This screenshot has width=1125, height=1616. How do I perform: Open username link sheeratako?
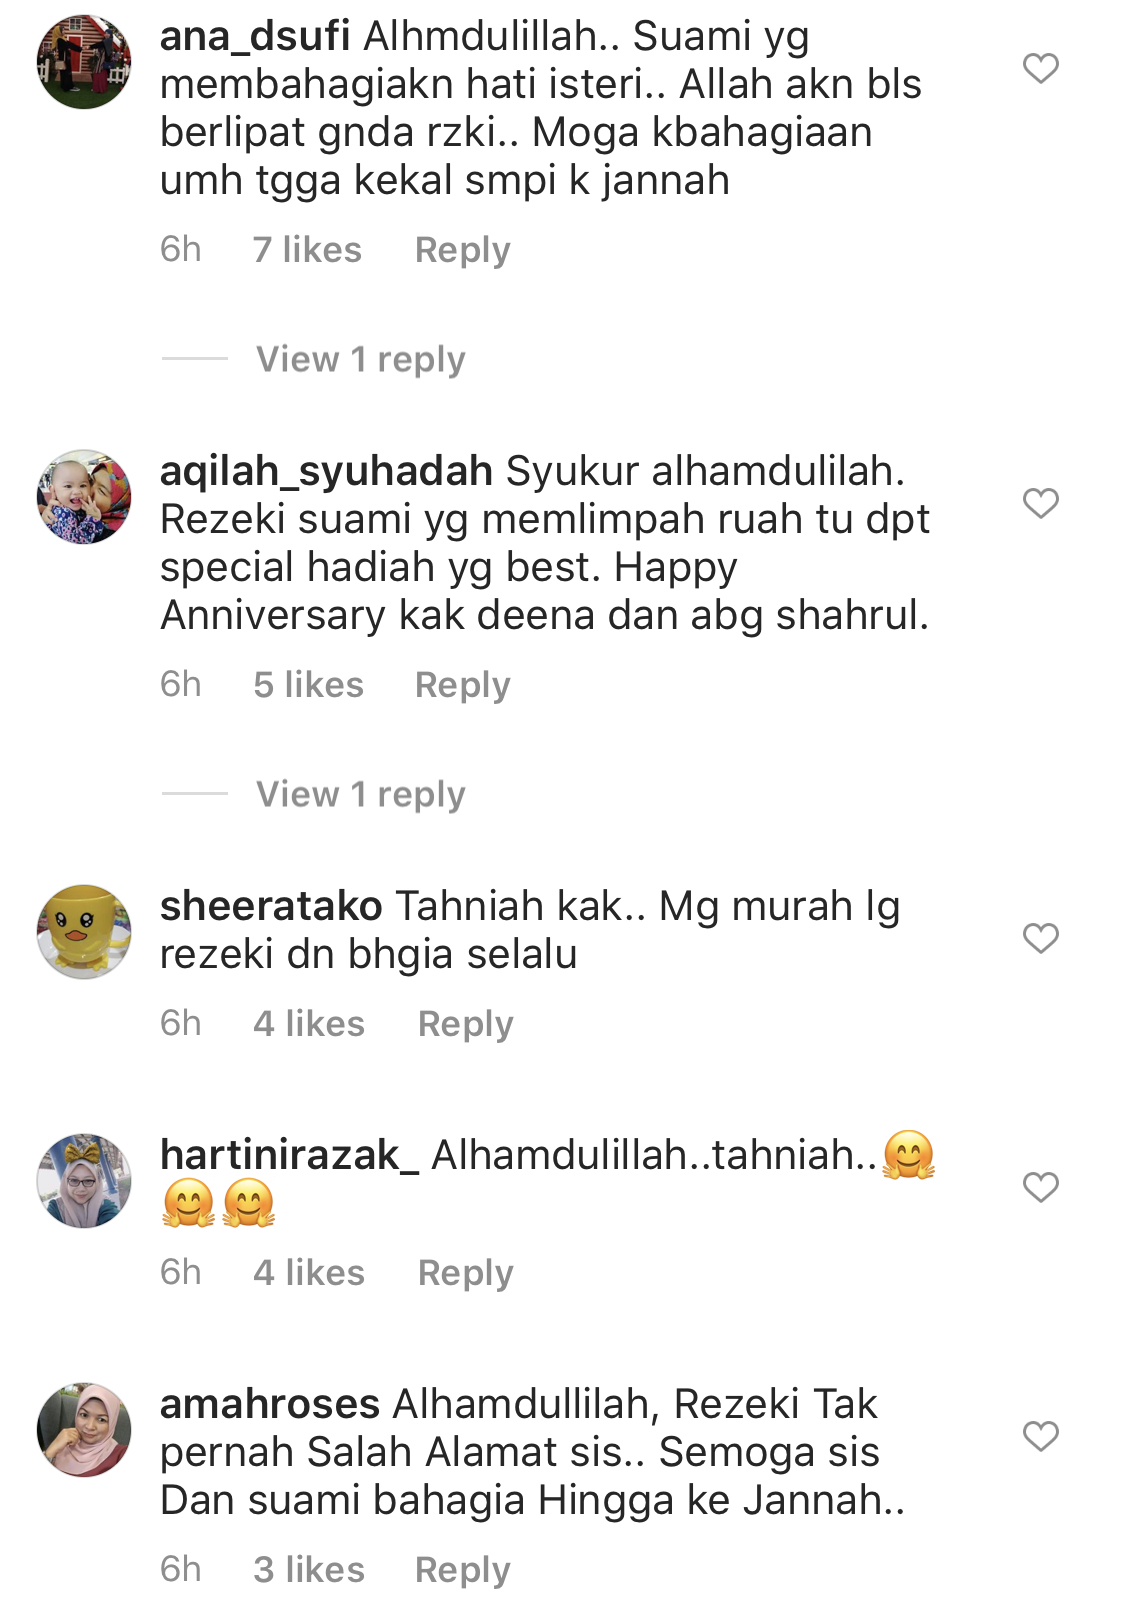(x=271, y=906)
